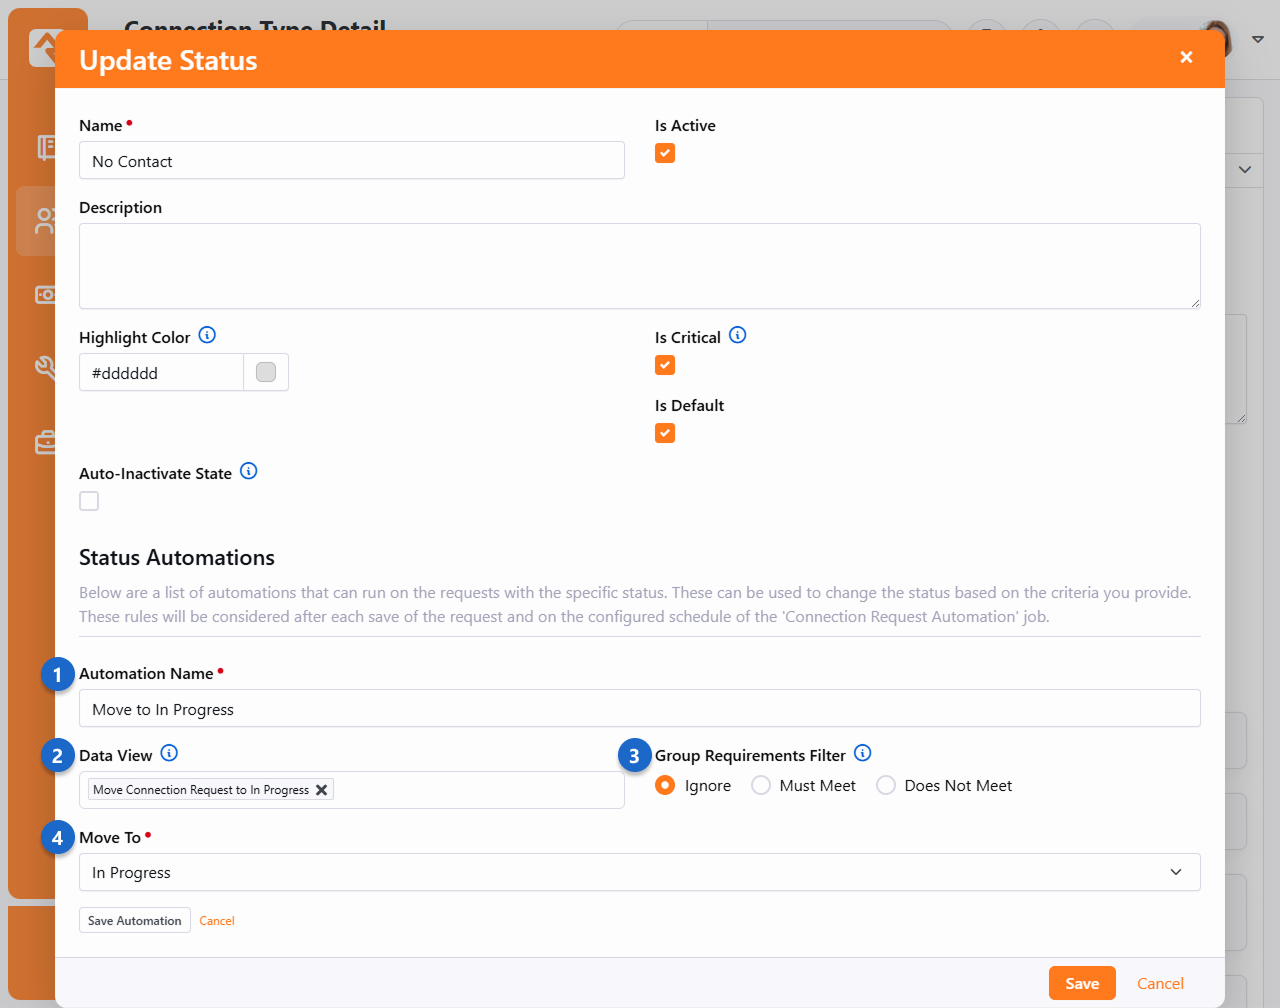Viewport: 1280px width, 1008px height.
Task: Select the Must Meet radio option
Action: [761, 786]
